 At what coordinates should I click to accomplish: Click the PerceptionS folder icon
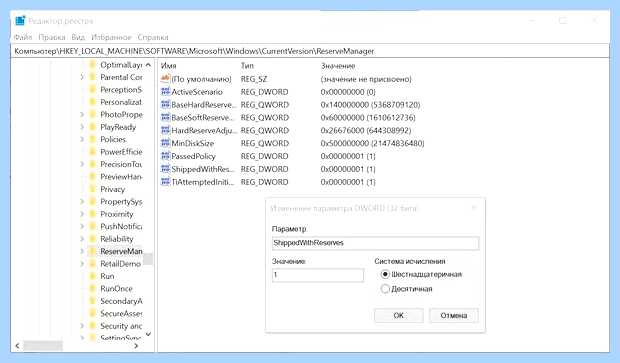[x=92, y=90]
